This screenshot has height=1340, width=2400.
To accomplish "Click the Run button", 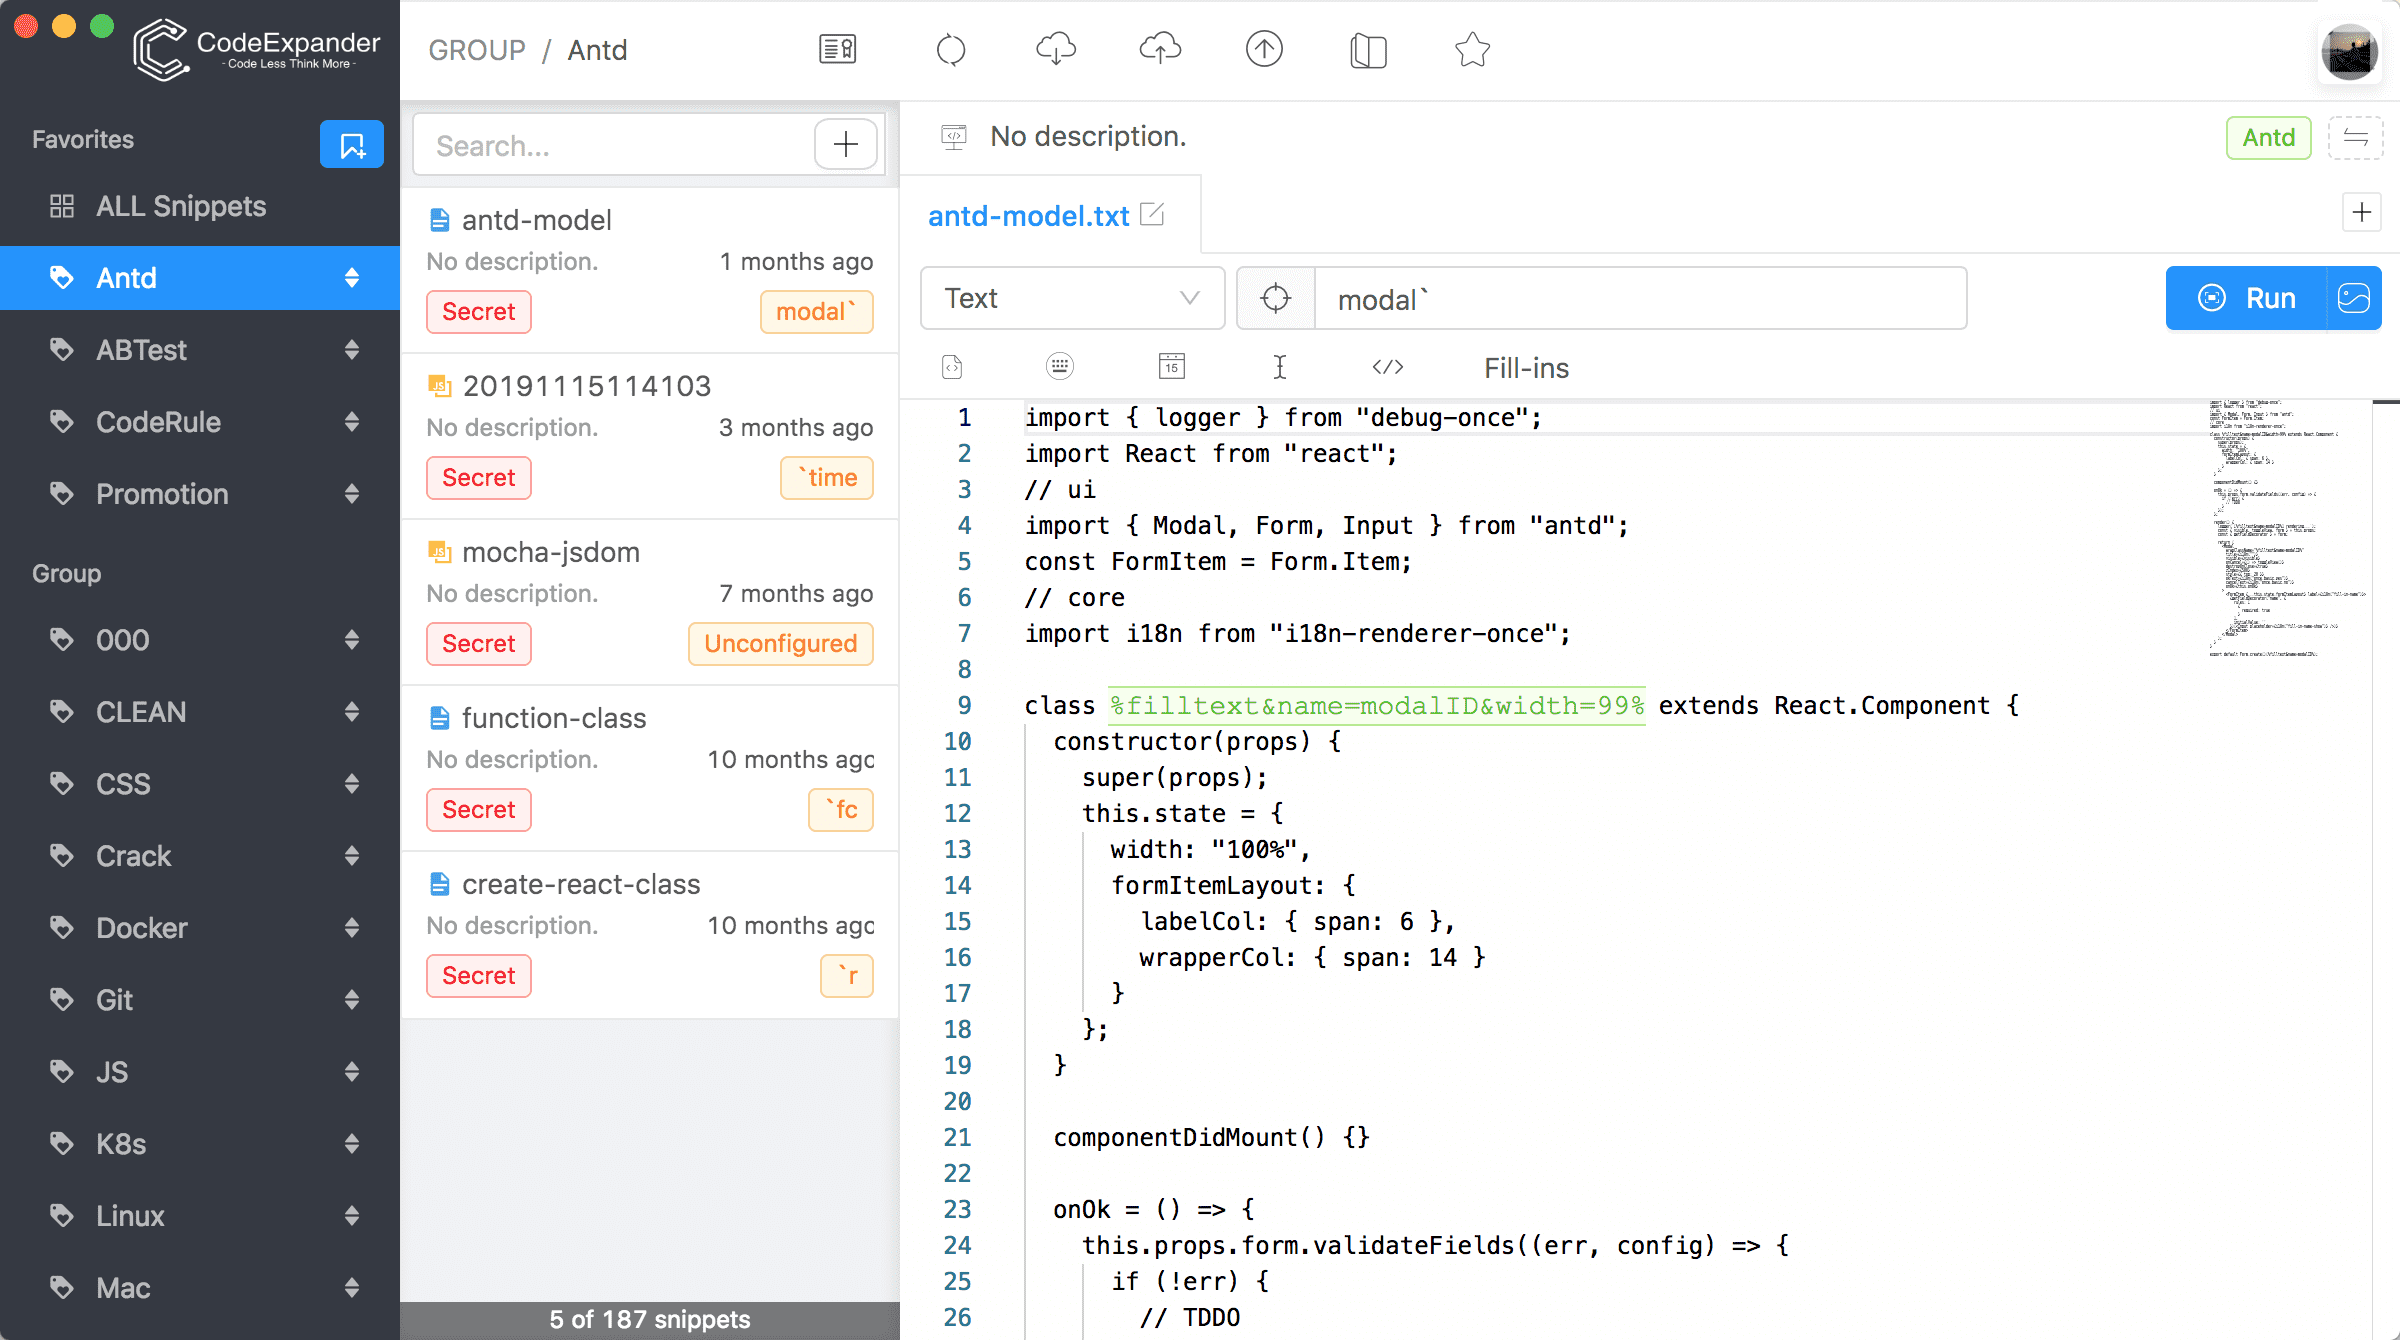I will [x=2246, y=298].
